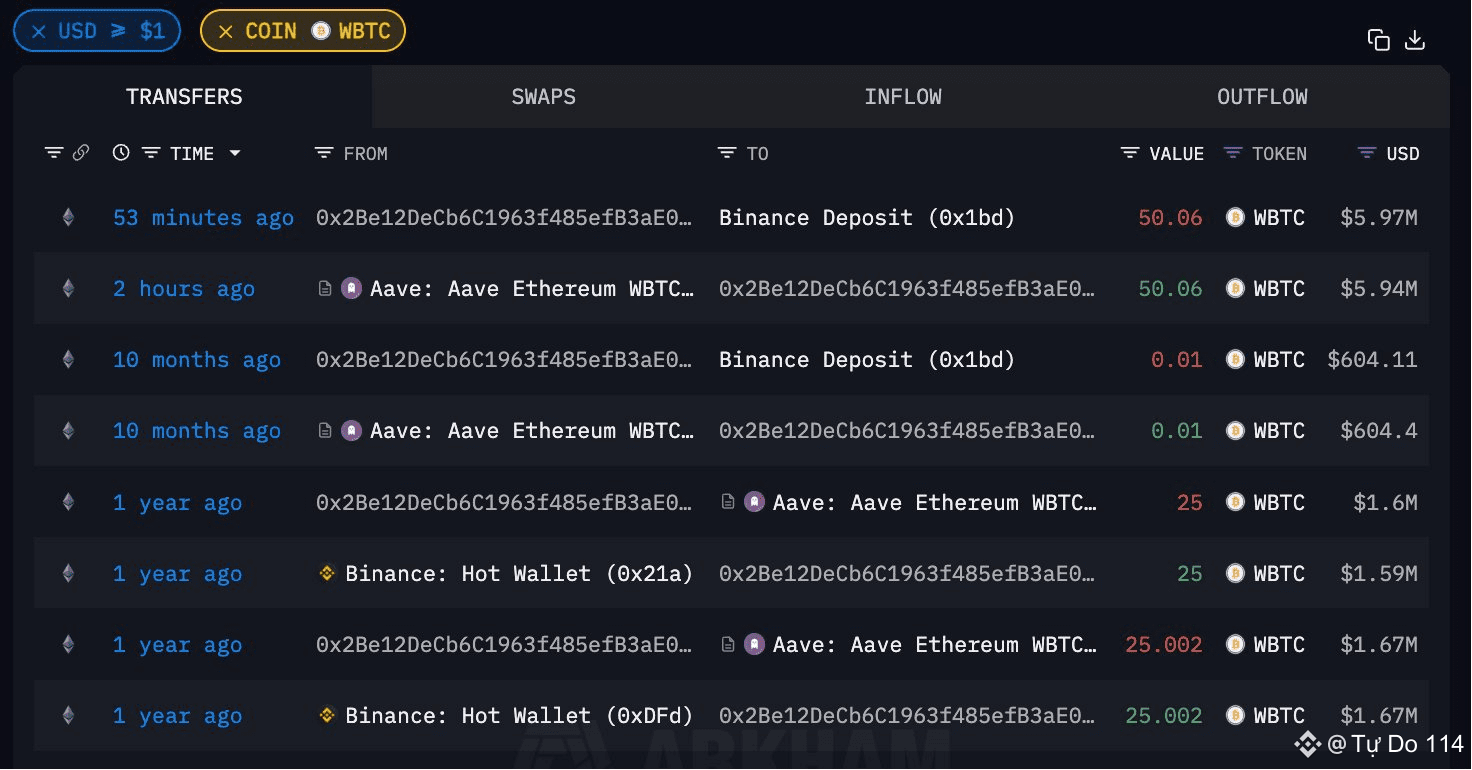This screenshot has height=770, width=1472.
Task: Open the USD column filter
Action: click(x=1367, y=153)
